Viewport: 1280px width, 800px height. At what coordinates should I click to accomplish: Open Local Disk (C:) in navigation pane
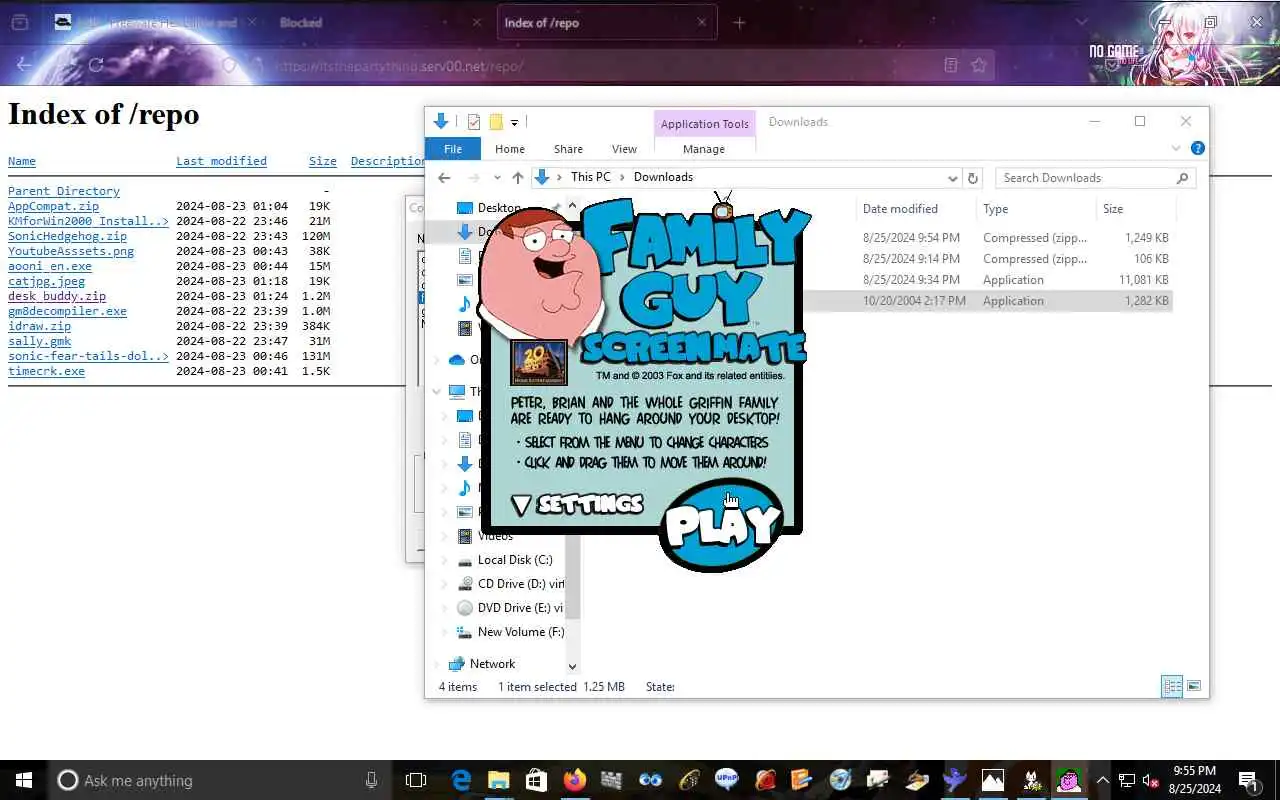click(x=514, y=560)
